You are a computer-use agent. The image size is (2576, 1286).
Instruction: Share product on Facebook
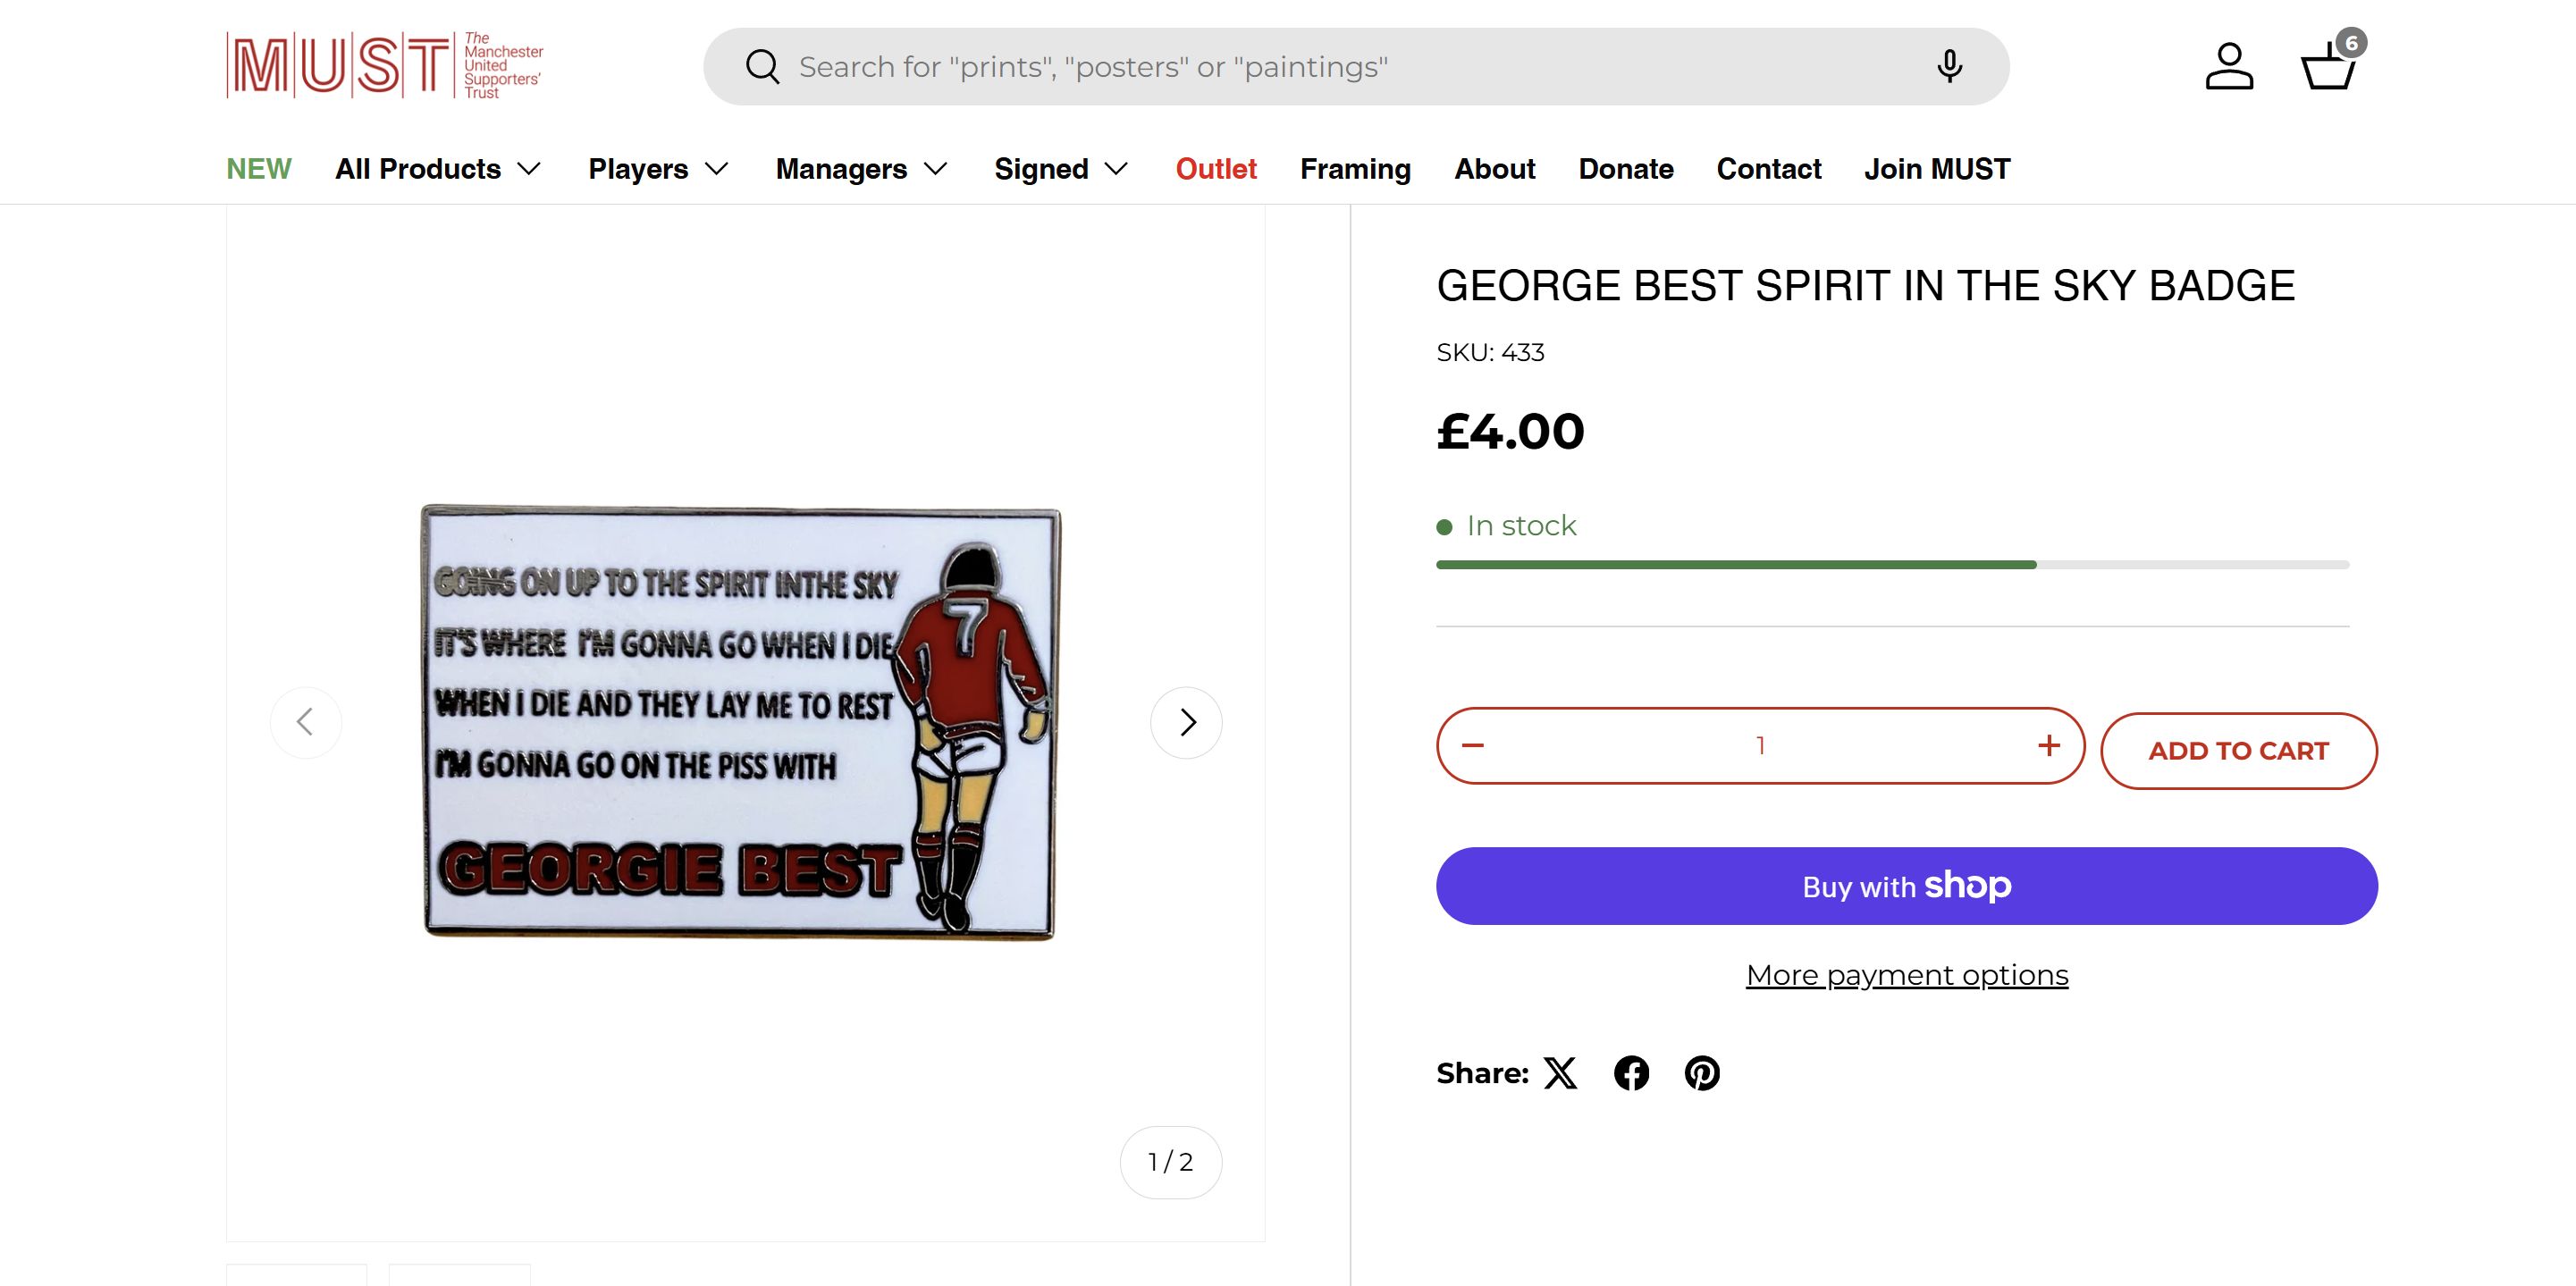(1631, 1073)
